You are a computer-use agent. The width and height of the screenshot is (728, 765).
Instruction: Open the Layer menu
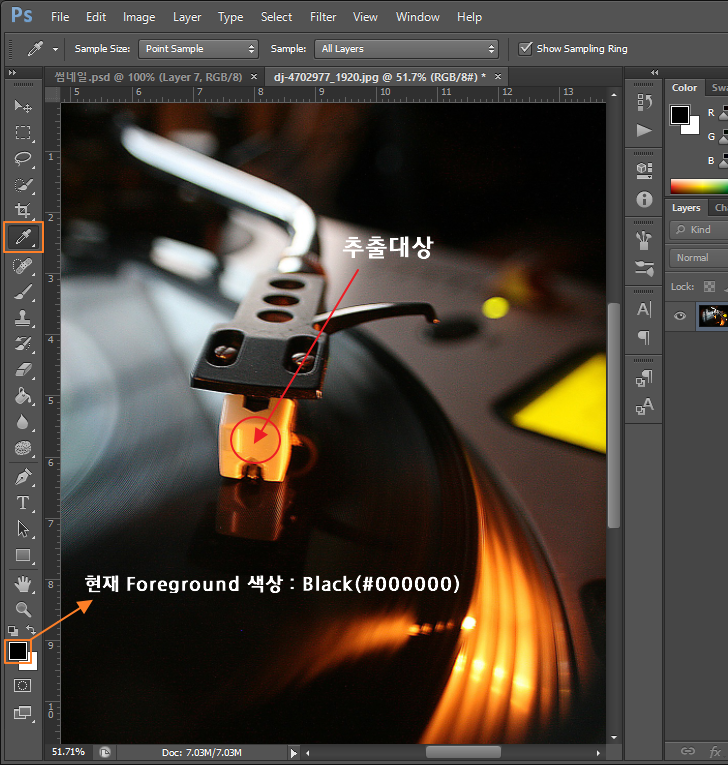(x=187, y=17)
